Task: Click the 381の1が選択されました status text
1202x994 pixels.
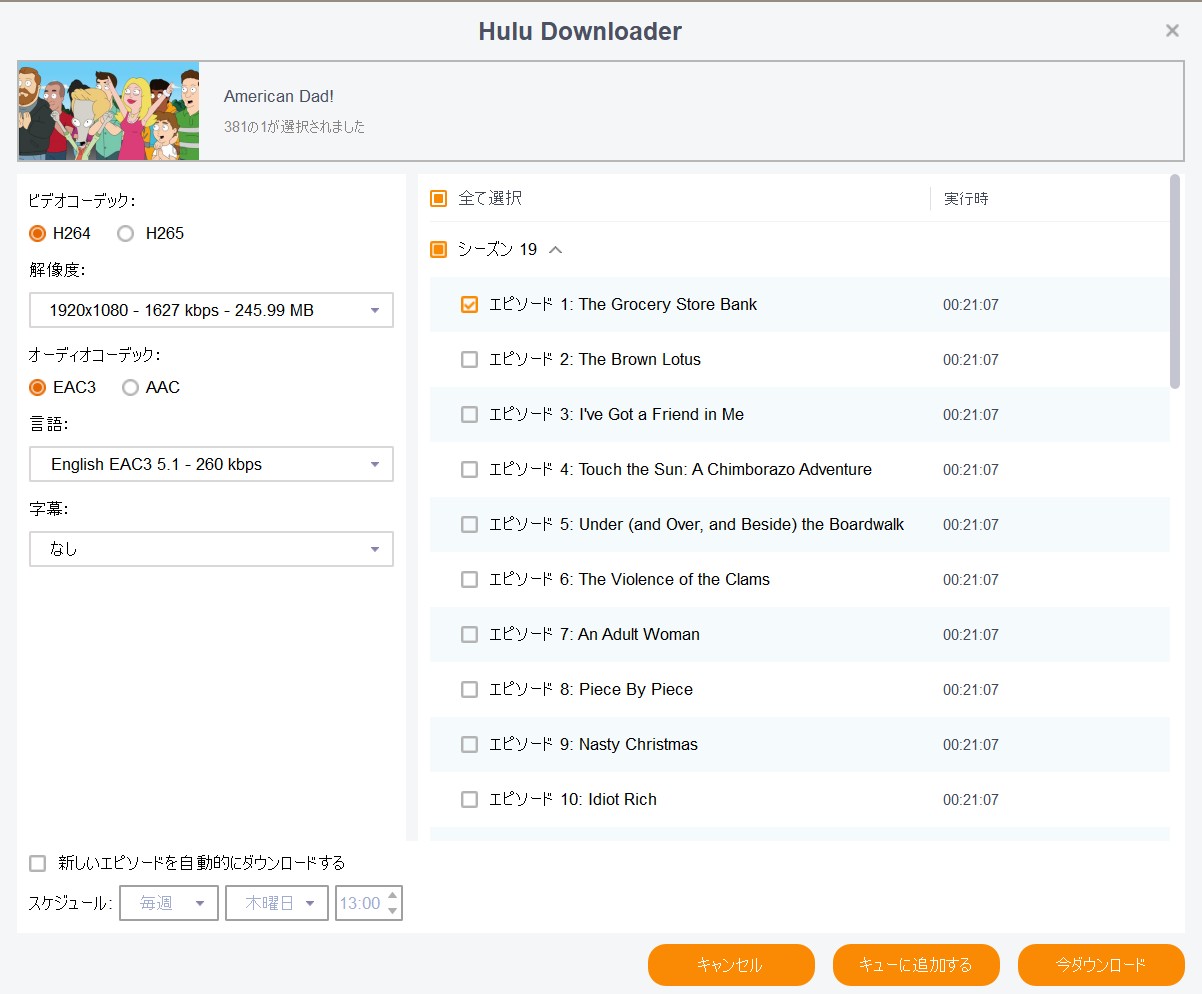Action: (294, 127)
